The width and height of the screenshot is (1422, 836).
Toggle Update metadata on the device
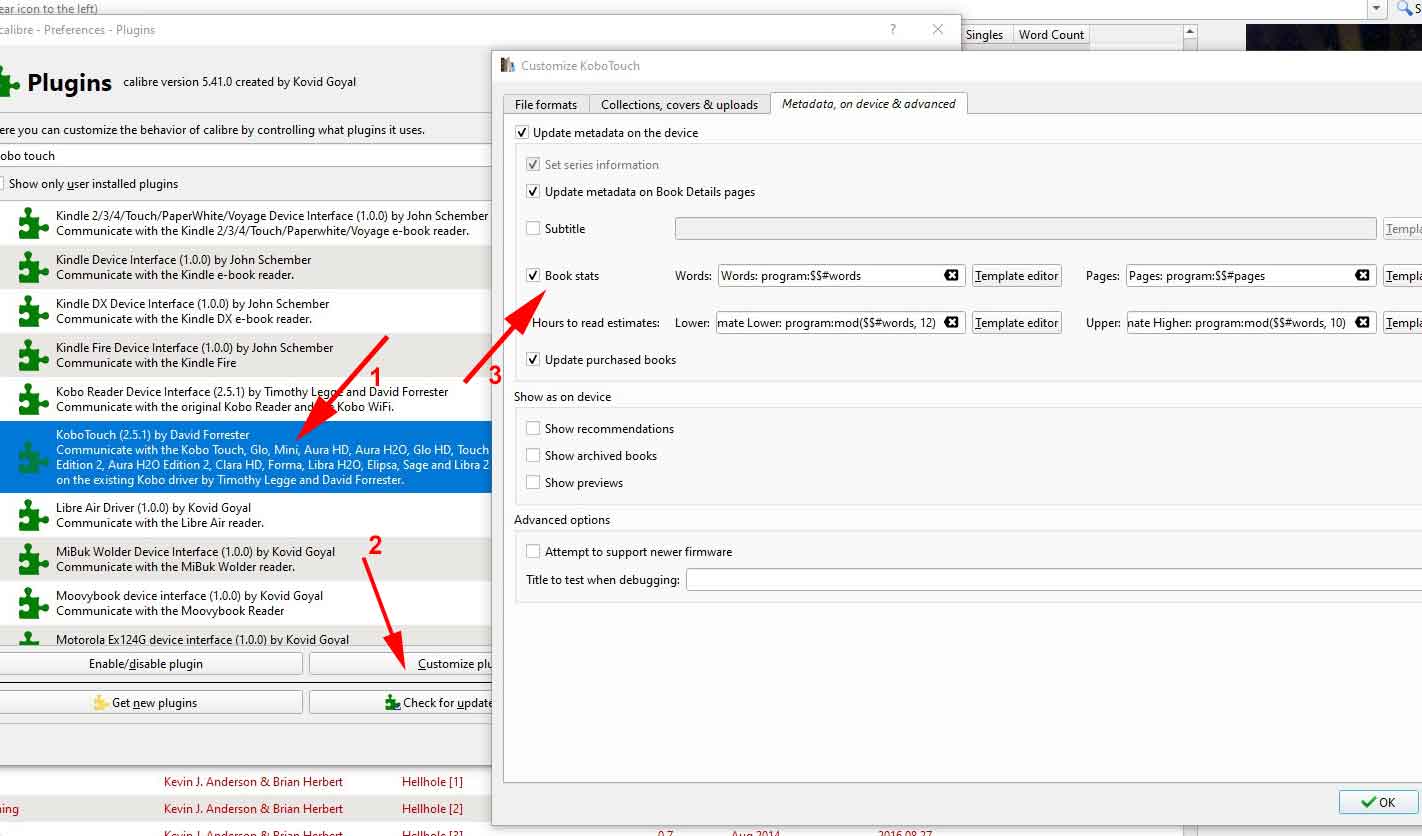(x=521, y=133)
